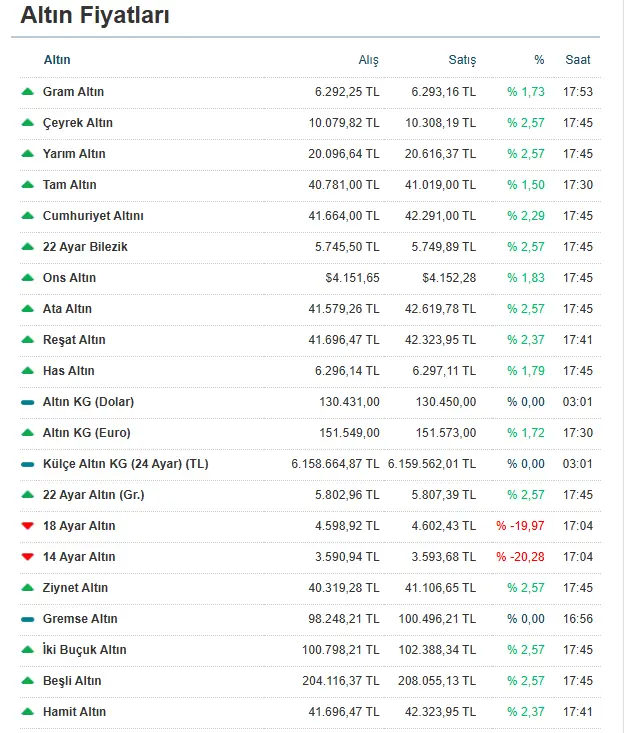Click the blue flat indicator beside Altın KG (Dolar)
629x733 pixels.
tap(28, 402)
